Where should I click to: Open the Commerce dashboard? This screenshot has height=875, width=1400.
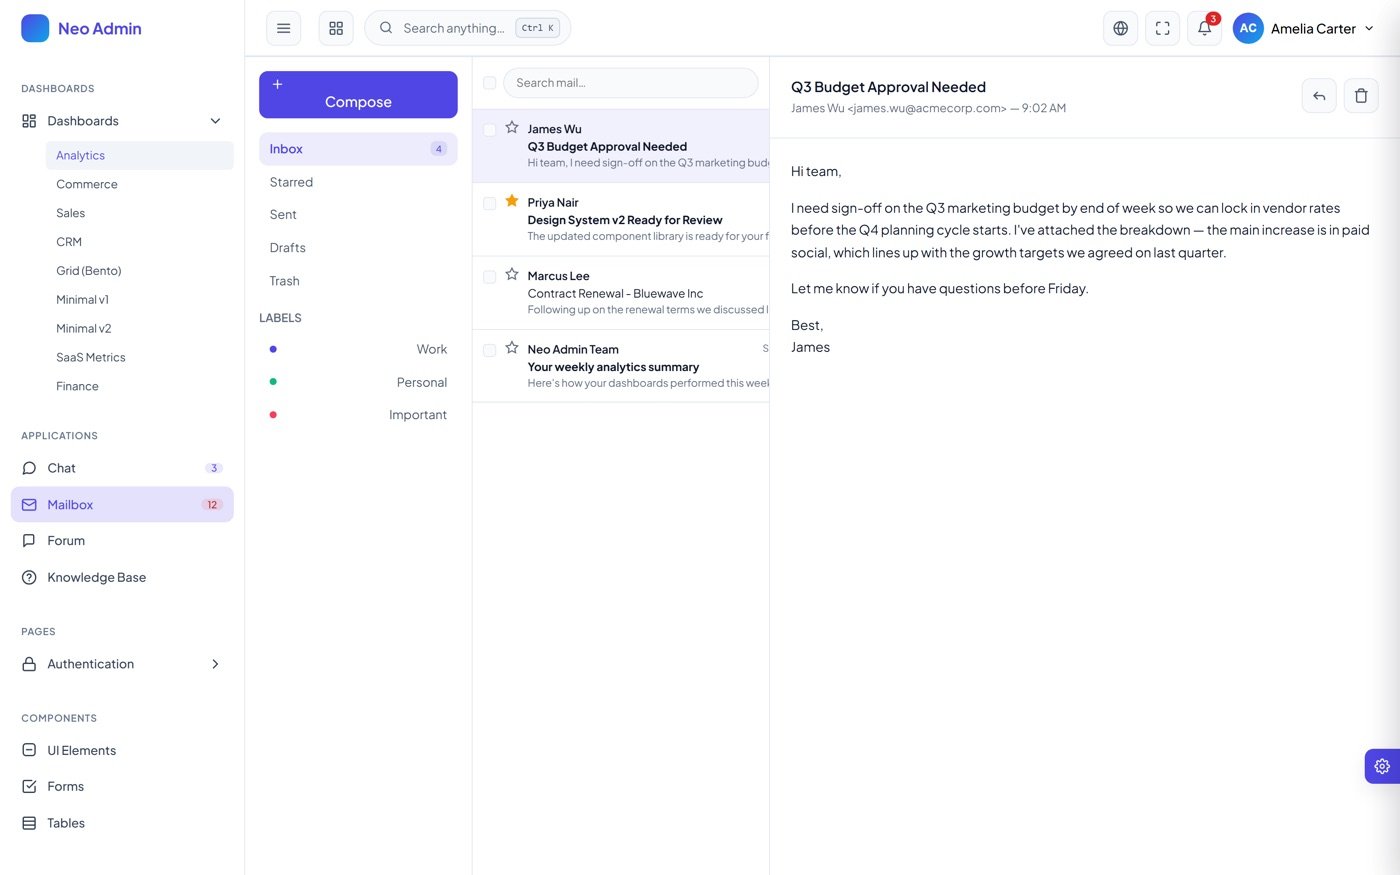point(139,184)
